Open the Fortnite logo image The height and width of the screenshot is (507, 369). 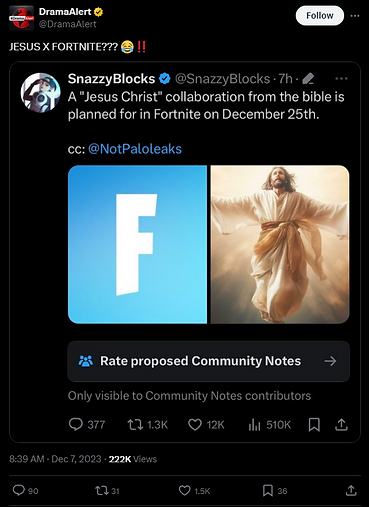[137, 244]
